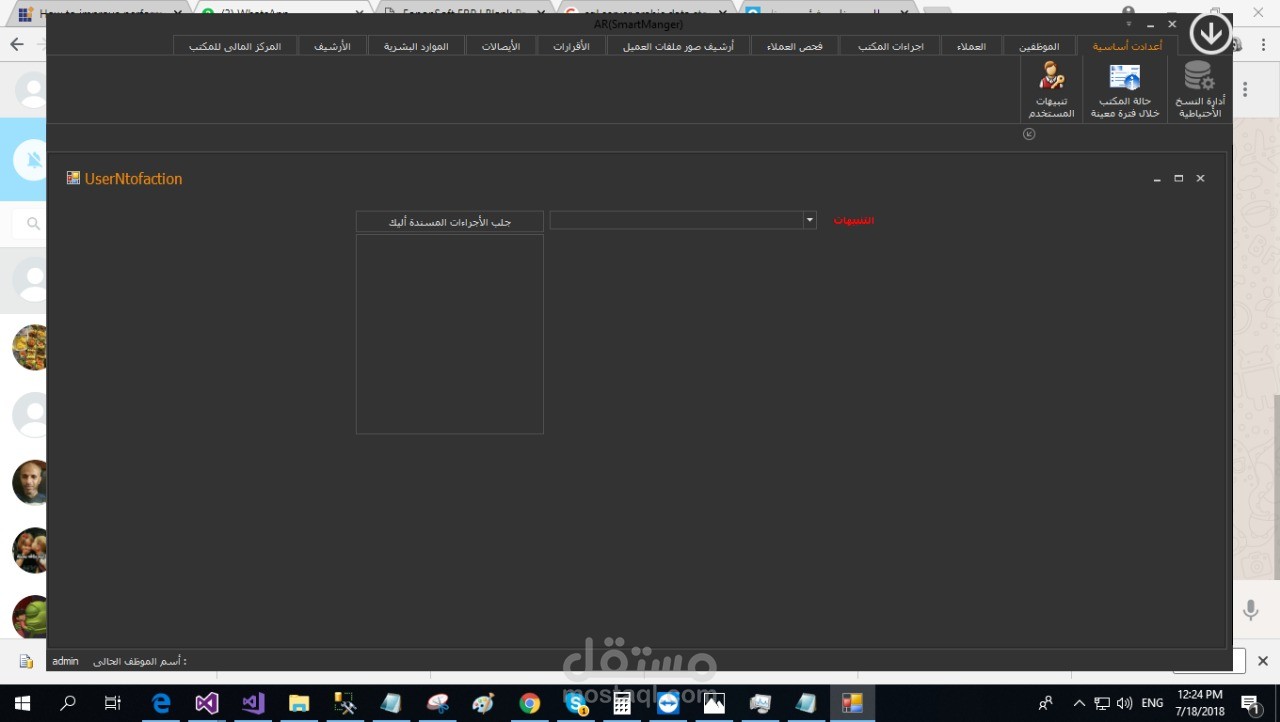Switch to the أعدادت أساسية tab
1280x722 pixels.
tap(1127, 46)
